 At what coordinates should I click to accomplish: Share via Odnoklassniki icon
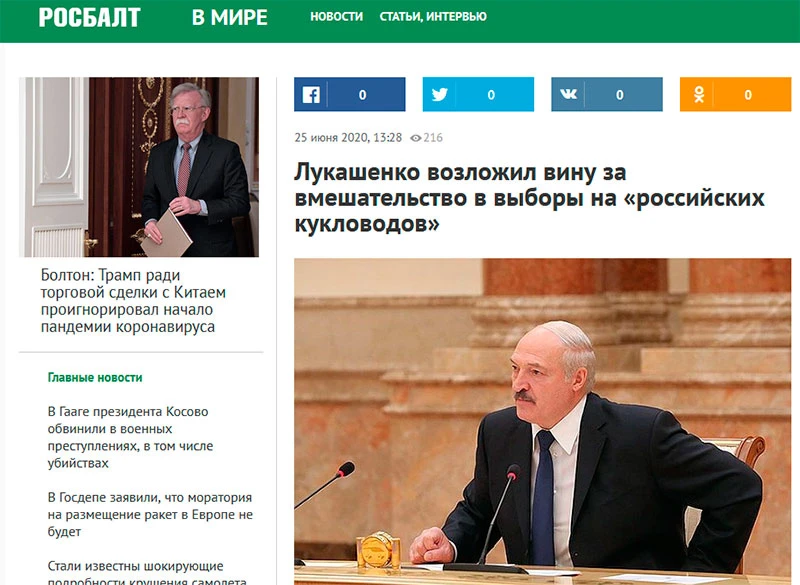698,95
